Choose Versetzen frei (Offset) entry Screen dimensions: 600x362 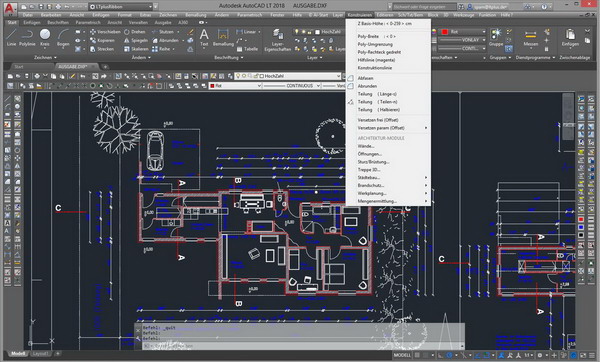coord(388,120)
